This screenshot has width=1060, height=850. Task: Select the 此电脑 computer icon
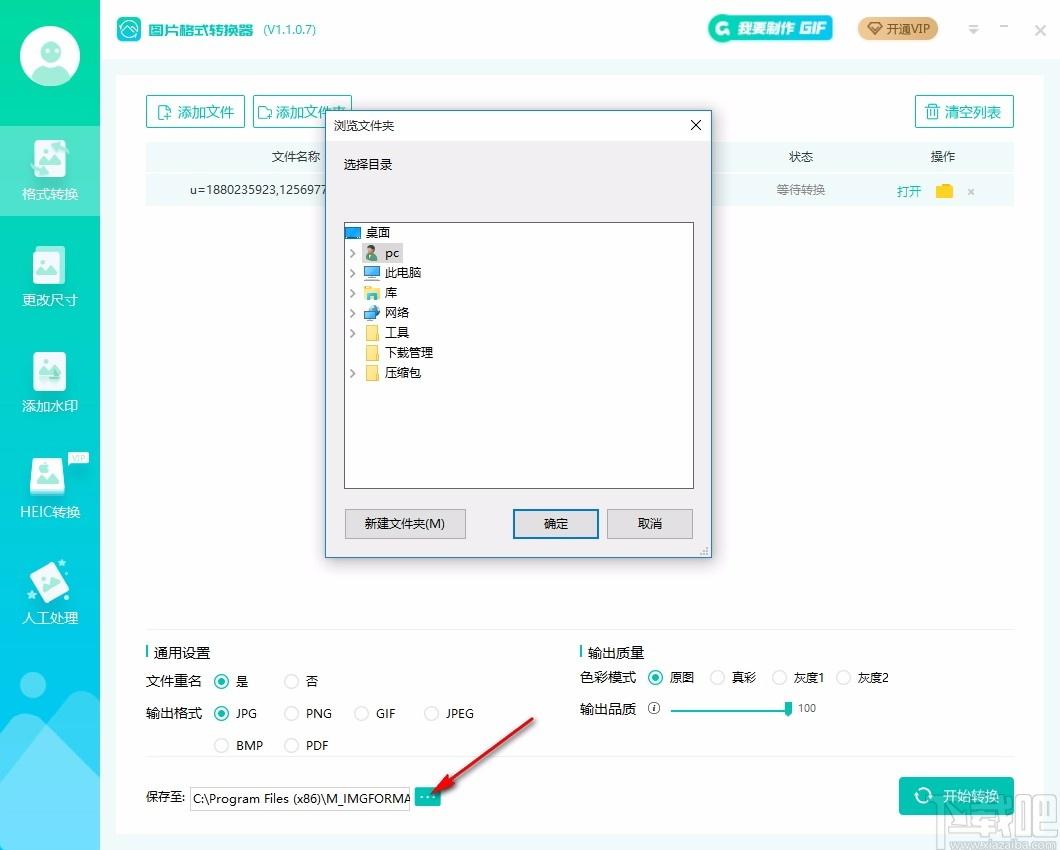372,273
